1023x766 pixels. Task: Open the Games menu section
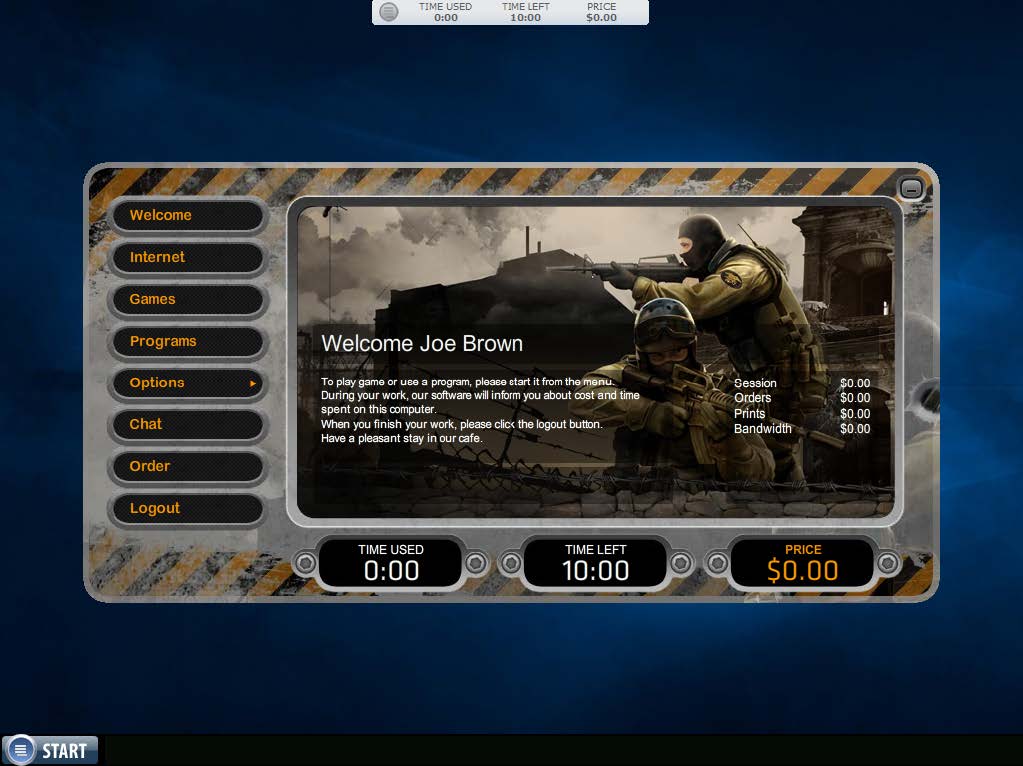click(x=188, y=299)
